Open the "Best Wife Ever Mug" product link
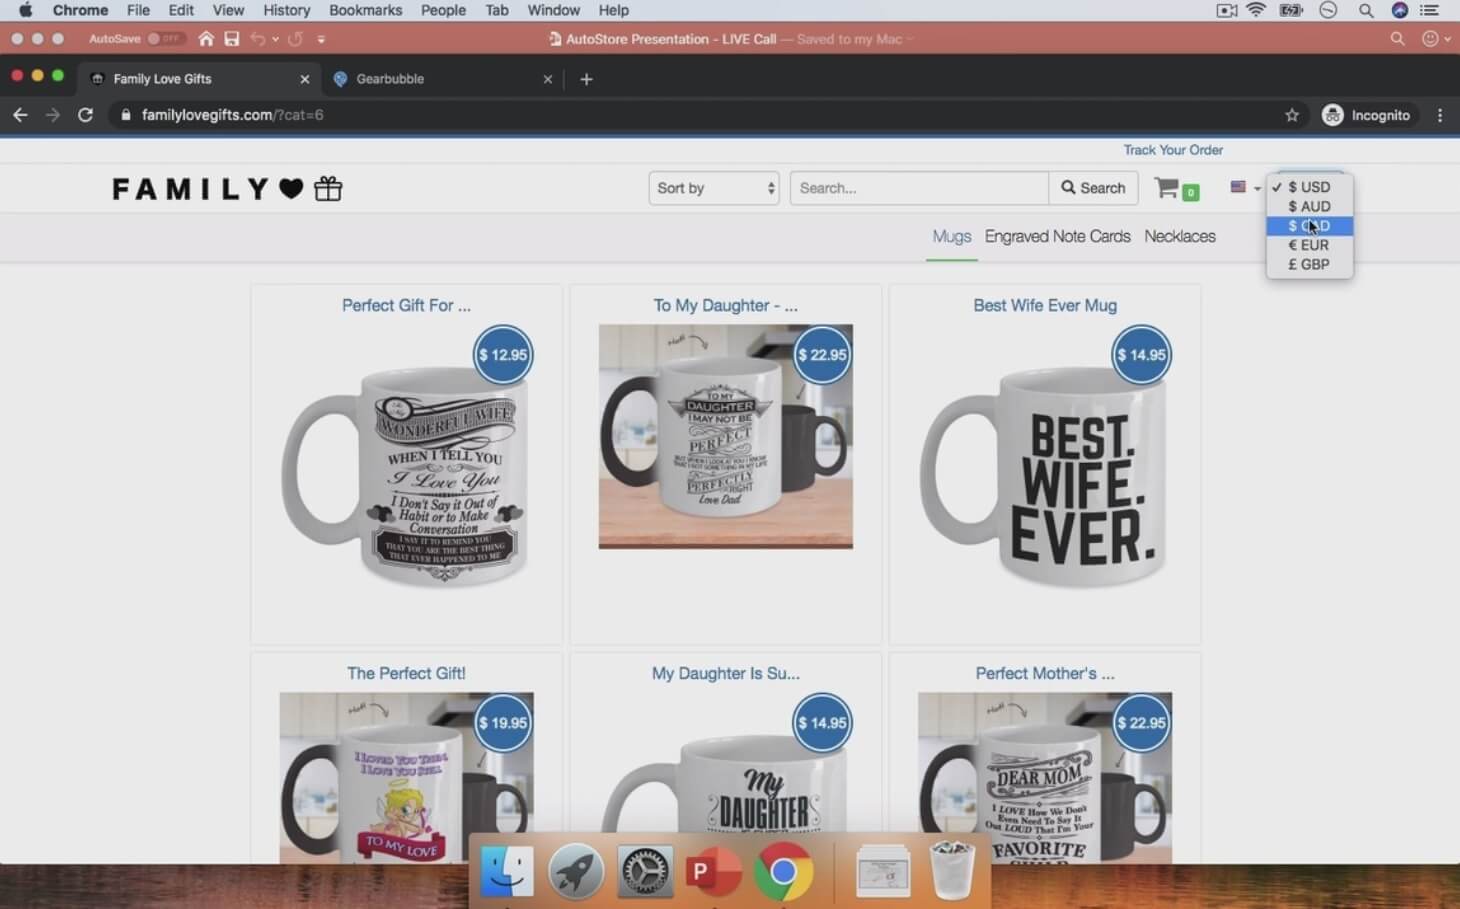Image resolution: width=1460 pixels, height=909 pixels. pos(1045,306)
